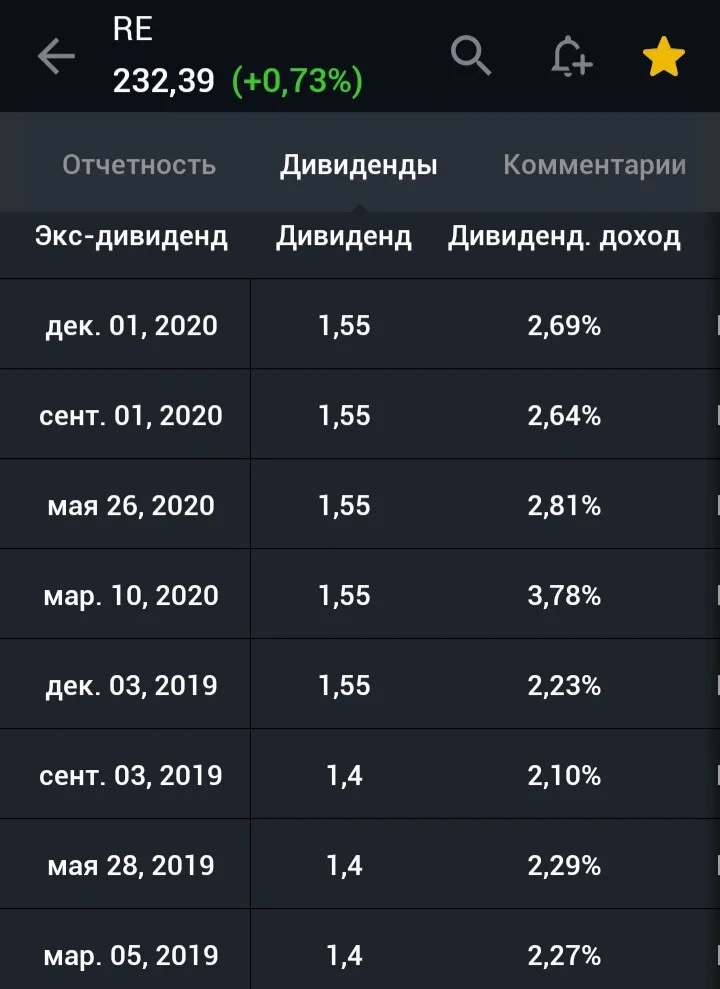Tap the 2,29% yield for мая 28, 2019
720x989 pixels.
564,865
